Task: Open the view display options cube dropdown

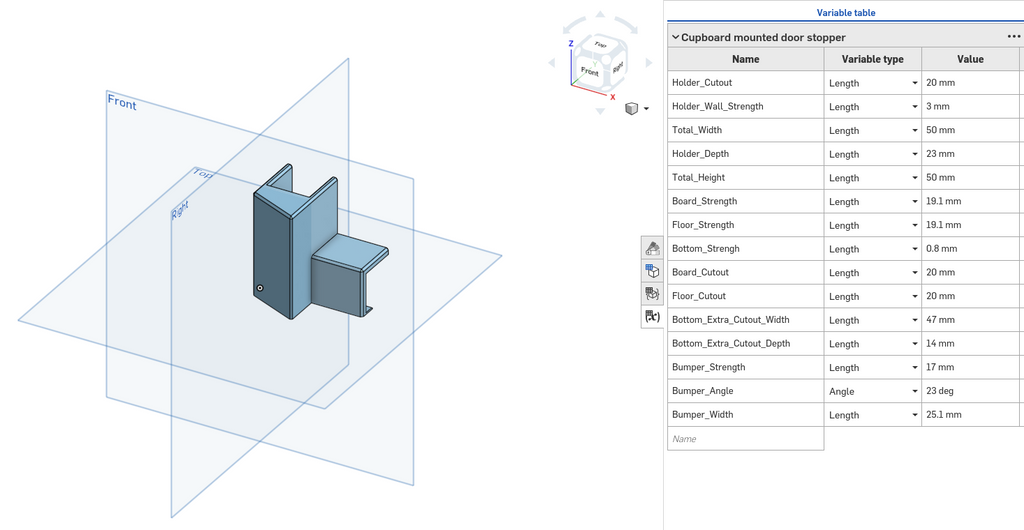Action: pos(637,108)
